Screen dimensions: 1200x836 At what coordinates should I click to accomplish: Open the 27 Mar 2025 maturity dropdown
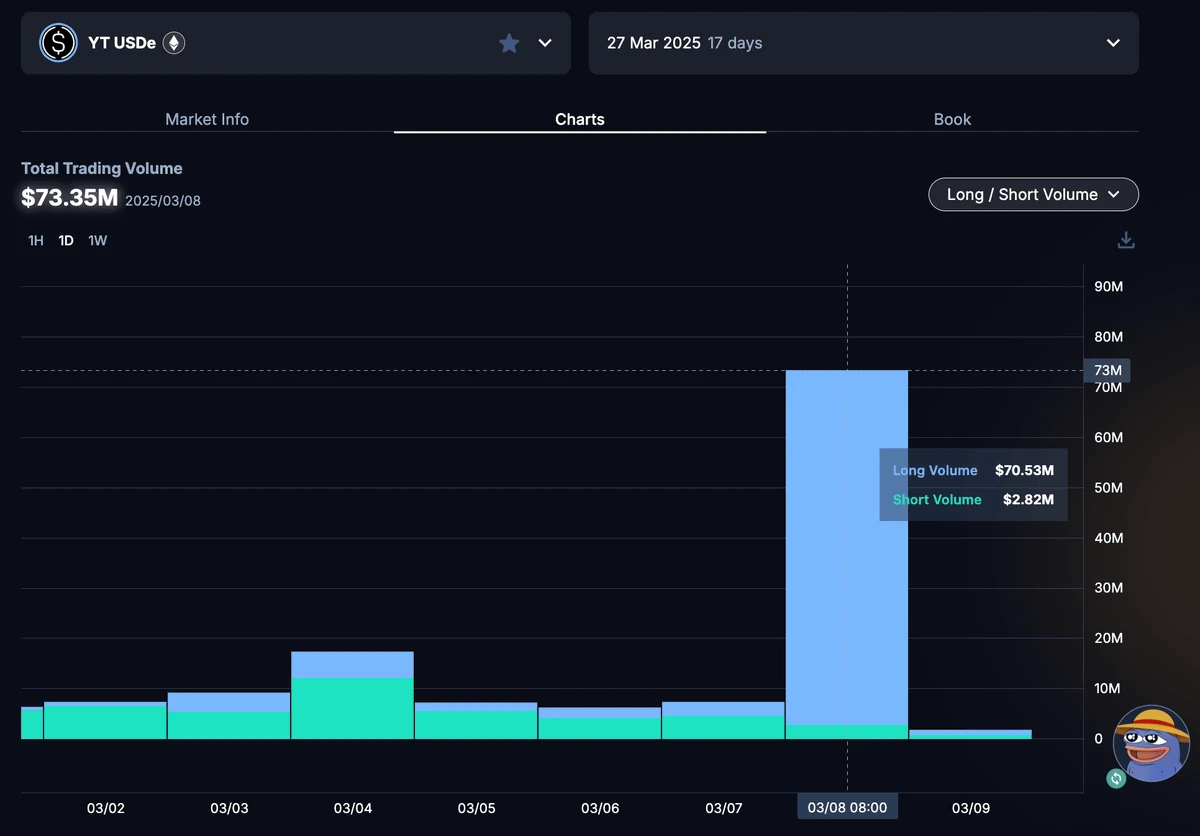click(1113, 43)
